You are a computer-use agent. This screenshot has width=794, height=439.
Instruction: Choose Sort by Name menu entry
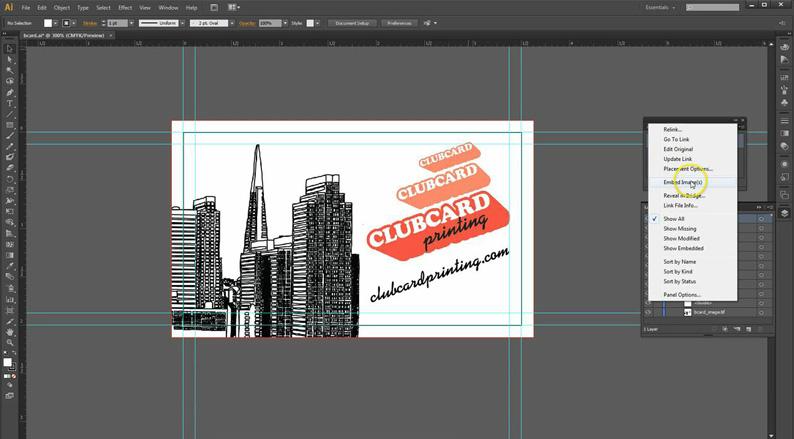(x=680, y=262)
